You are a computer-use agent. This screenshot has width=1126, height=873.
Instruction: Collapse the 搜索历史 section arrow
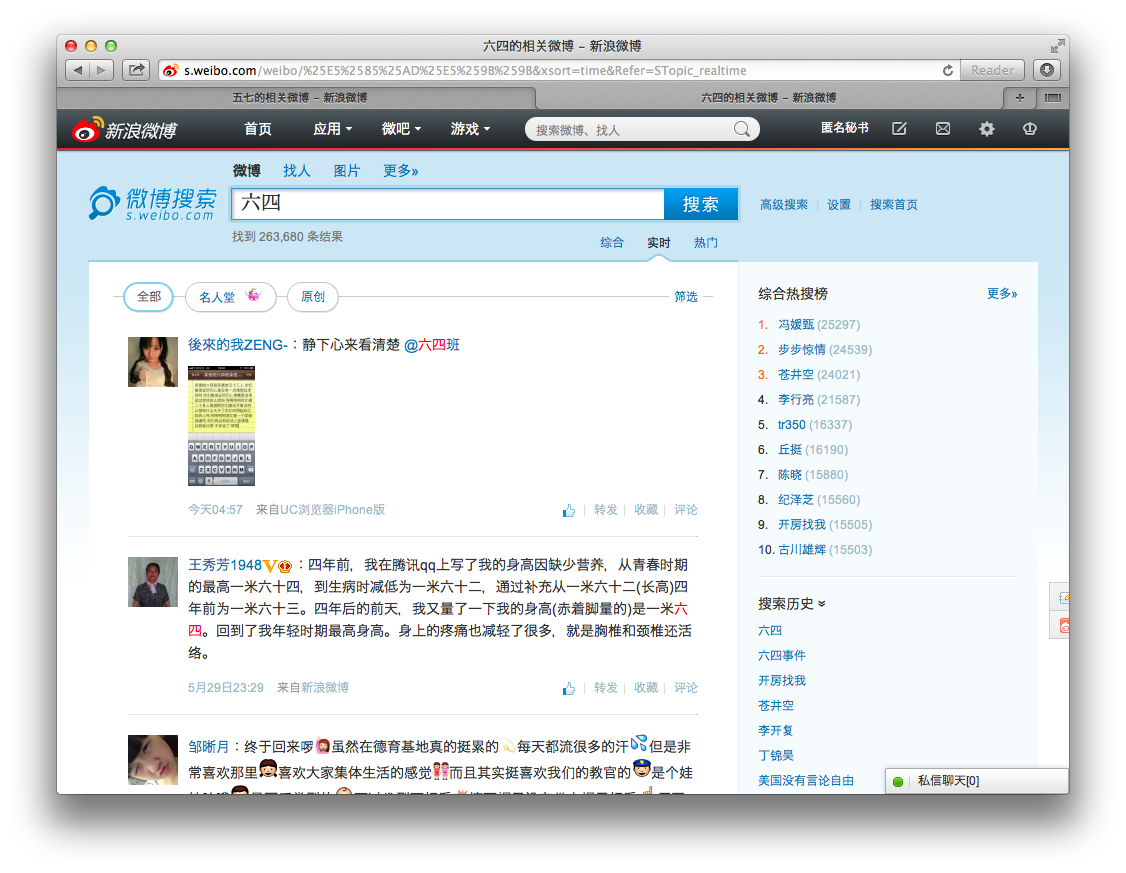point(822,604)
